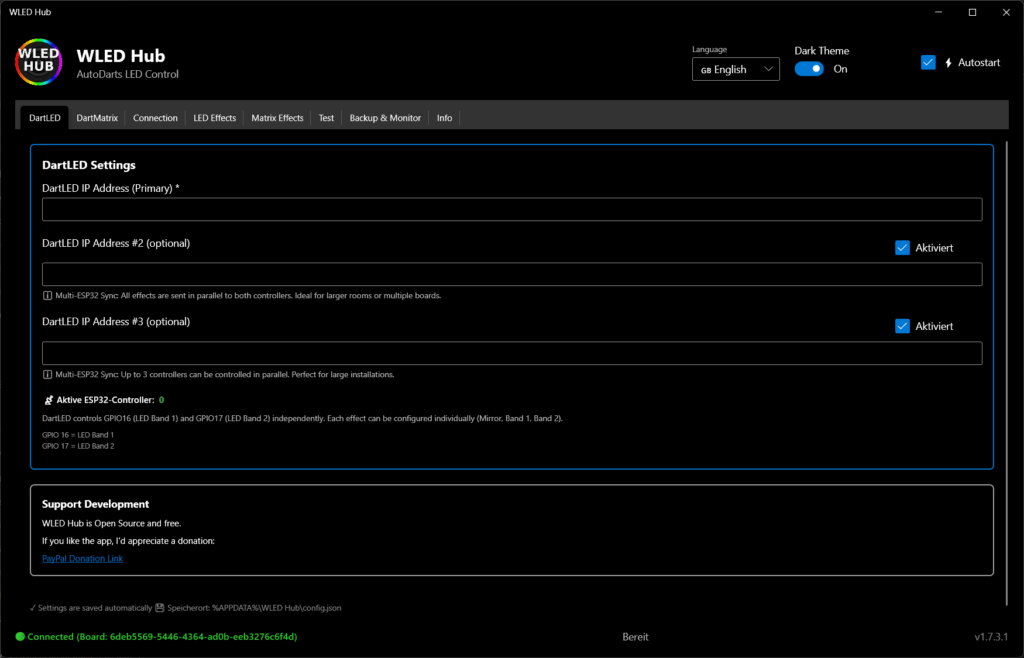Click the Aktive ESP32-Controller icon

[x=47, y=400]
